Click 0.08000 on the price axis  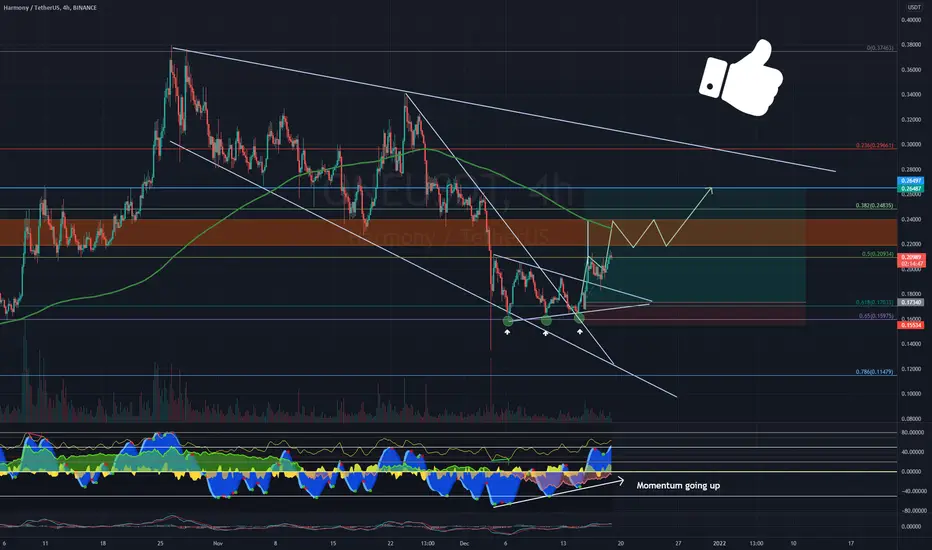point(911,419)
